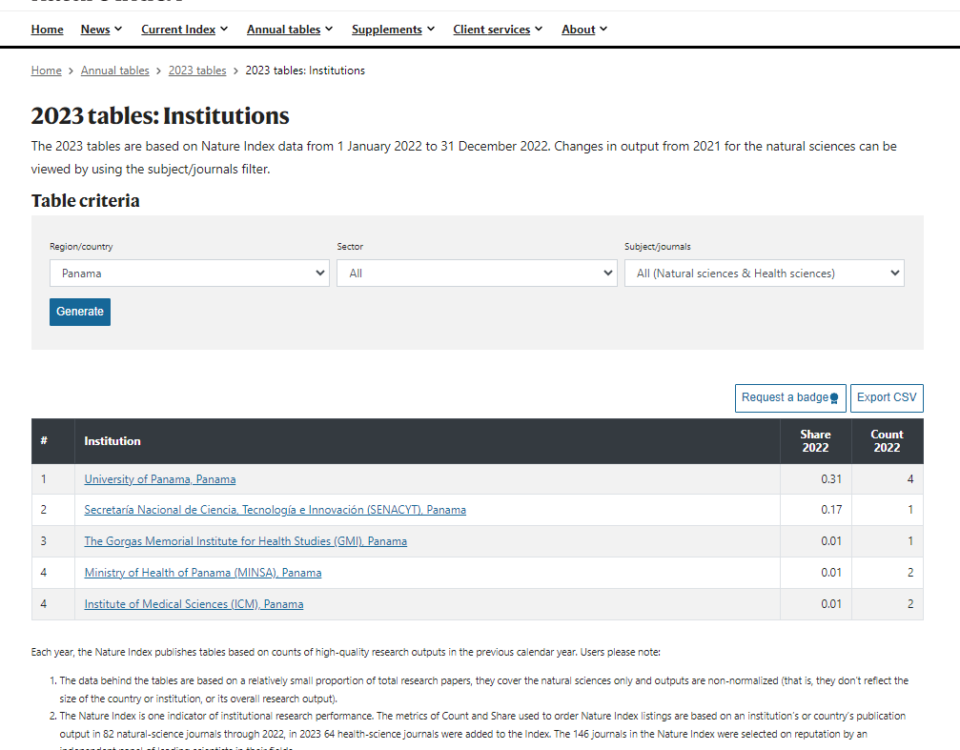Expand the Region/country dropdown showing Panama
This screenshot has height=750, width=960.
(x=189, y=273)
